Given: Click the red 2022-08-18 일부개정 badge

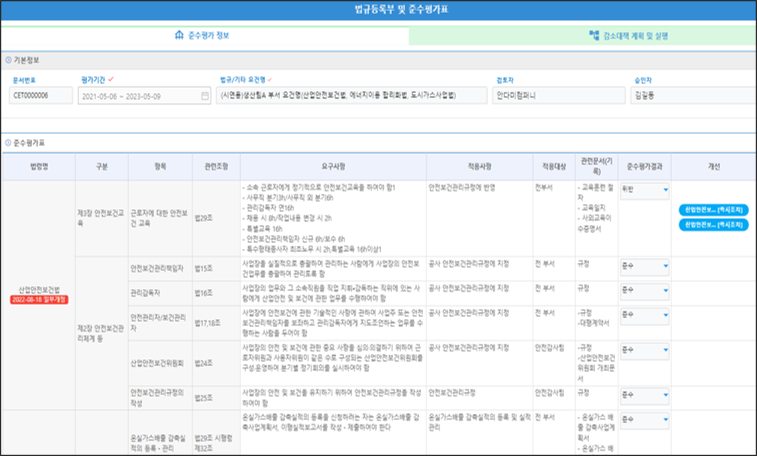Looking at the screenshot, I should pos(39,300).
